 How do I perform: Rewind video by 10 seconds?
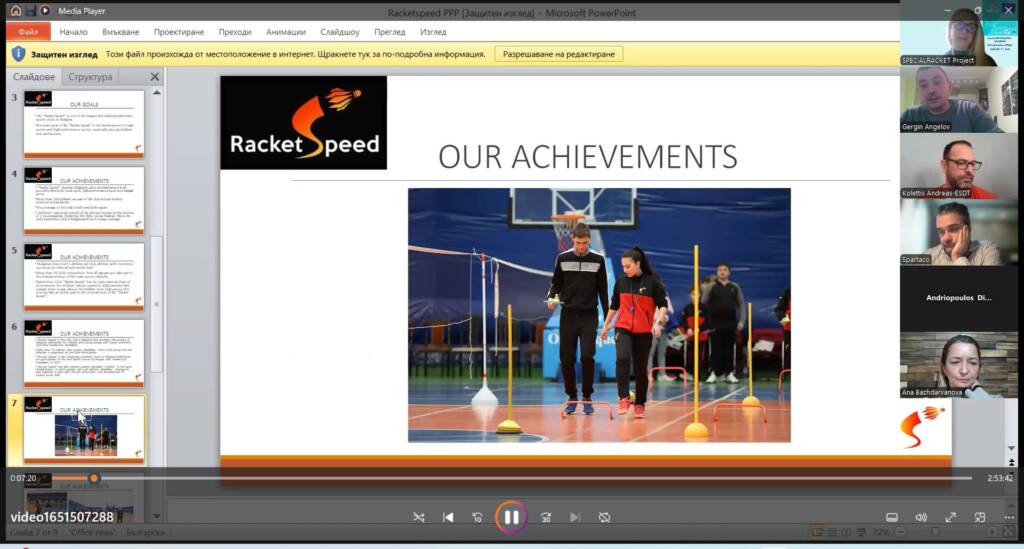(x=477, y=517)
